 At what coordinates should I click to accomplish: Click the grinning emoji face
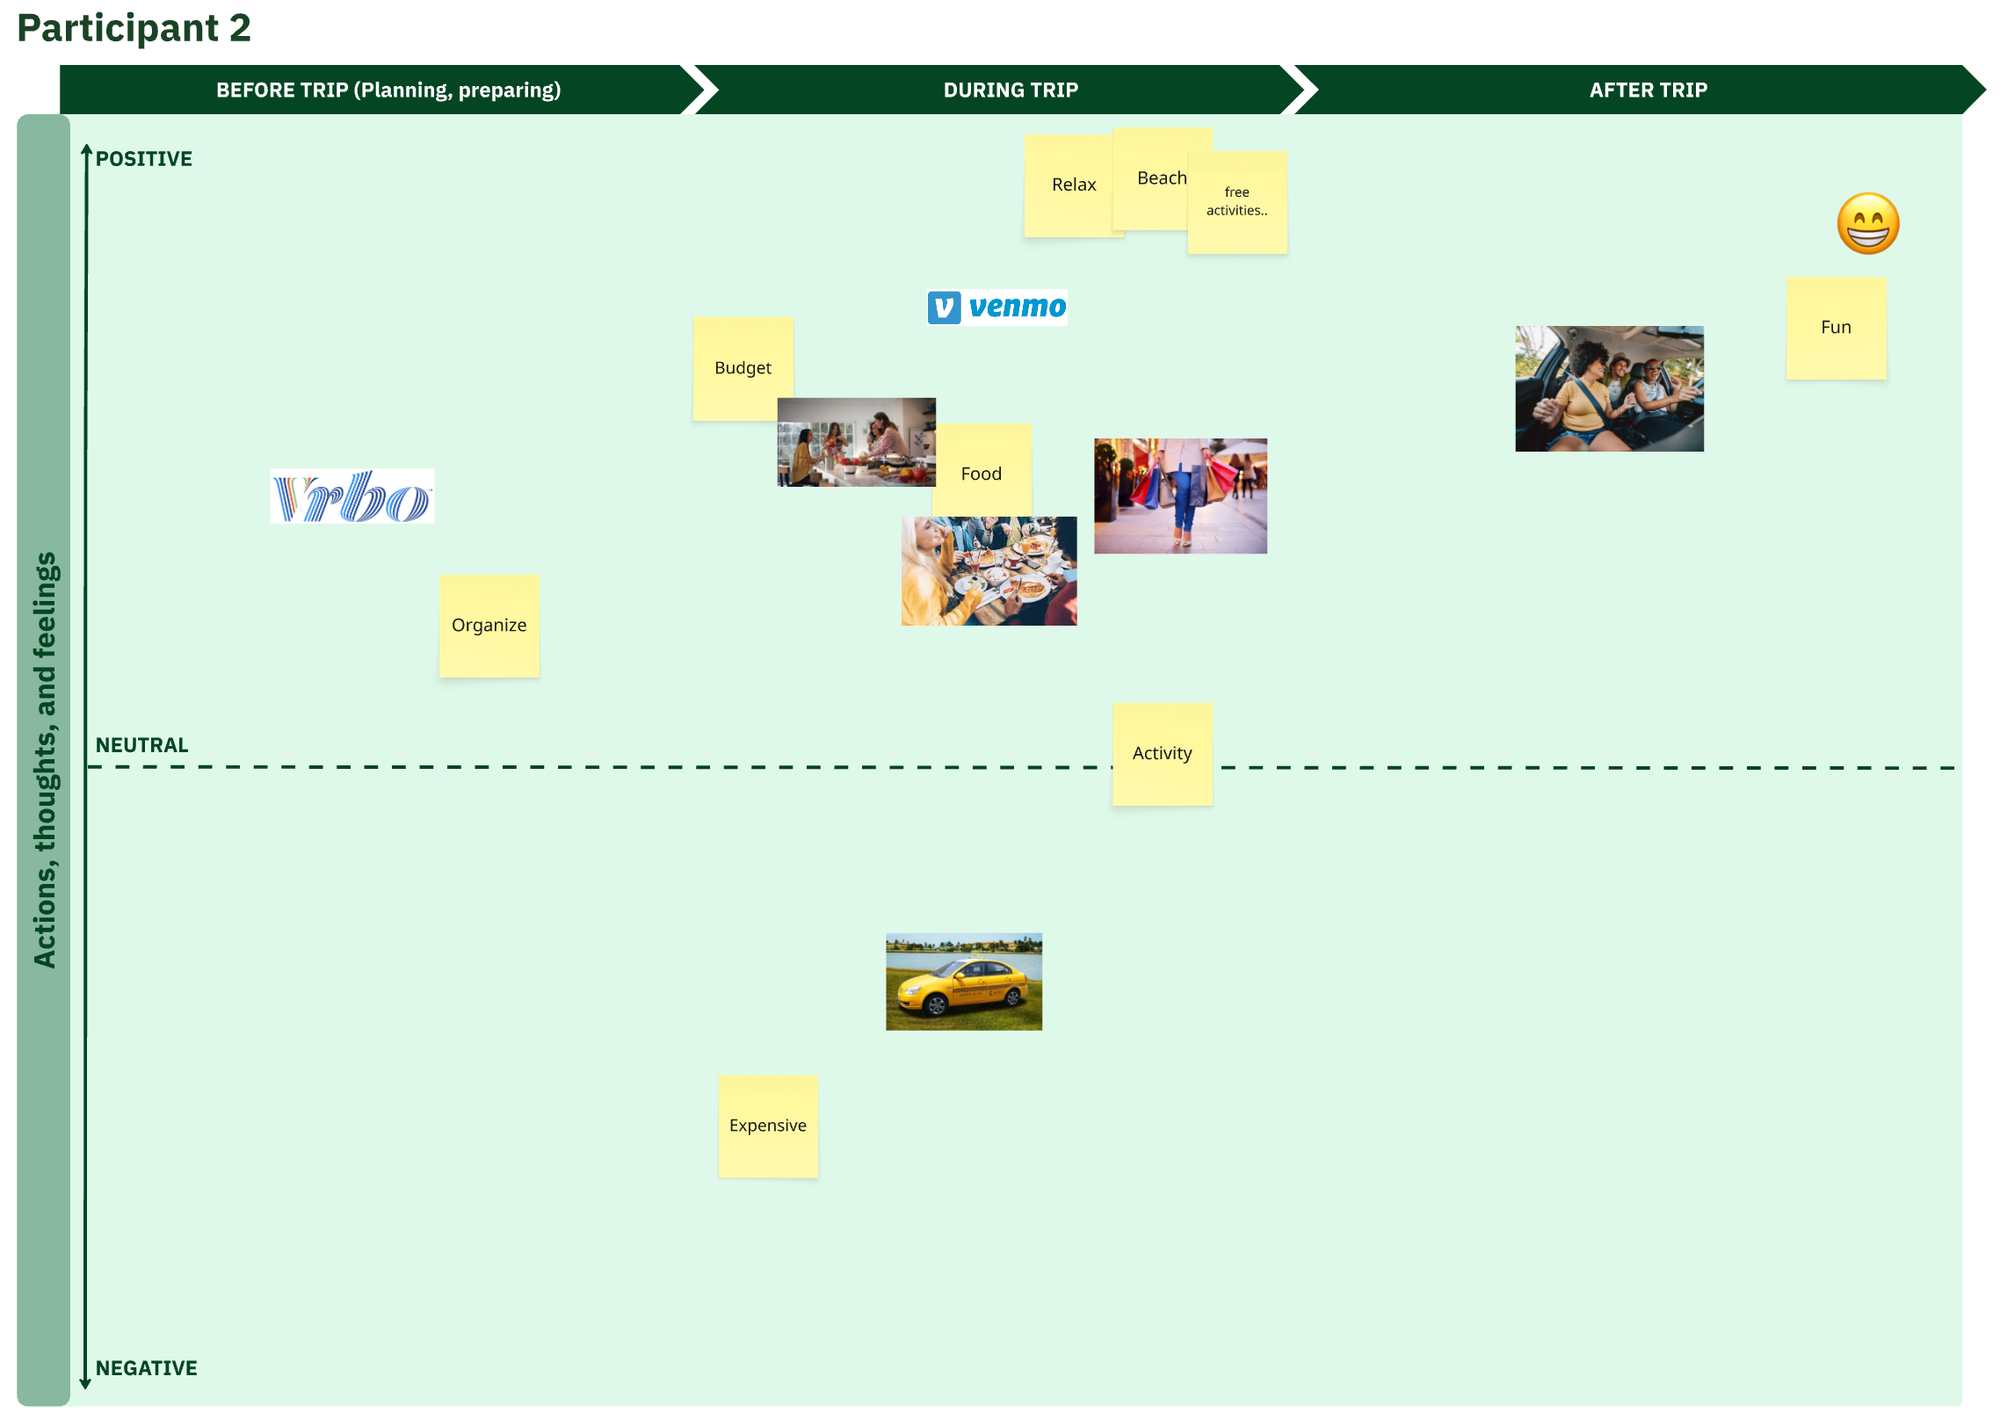pyautogui.click(x=1867, y=224)
